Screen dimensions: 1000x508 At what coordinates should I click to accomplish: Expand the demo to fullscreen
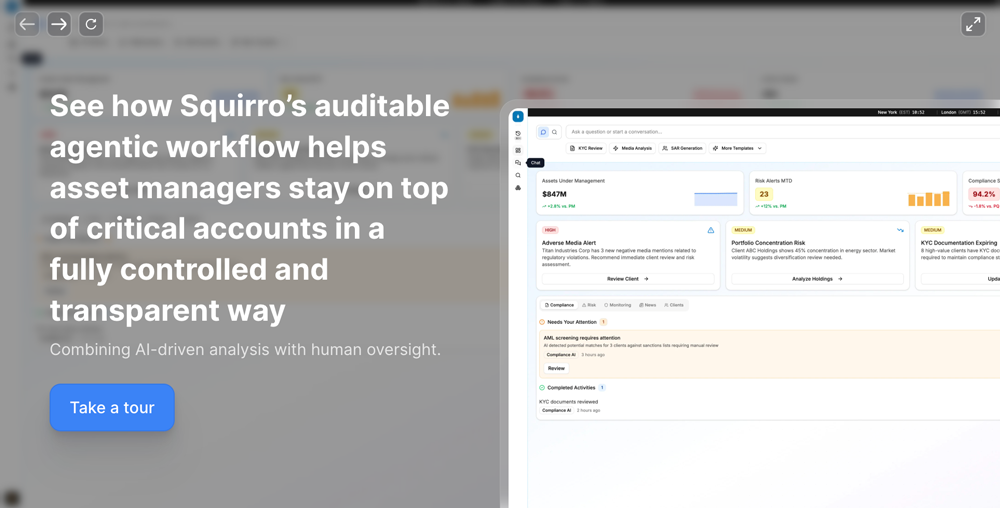[x=973, y=24]
